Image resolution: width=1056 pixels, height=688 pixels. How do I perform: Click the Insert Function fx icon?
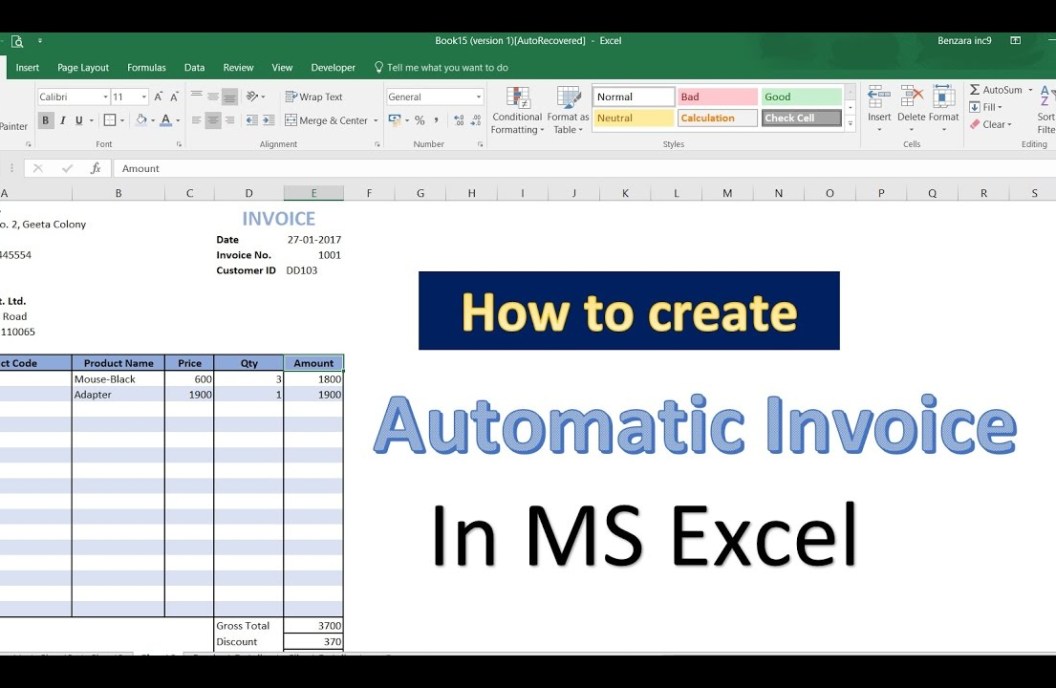point(96,169)
